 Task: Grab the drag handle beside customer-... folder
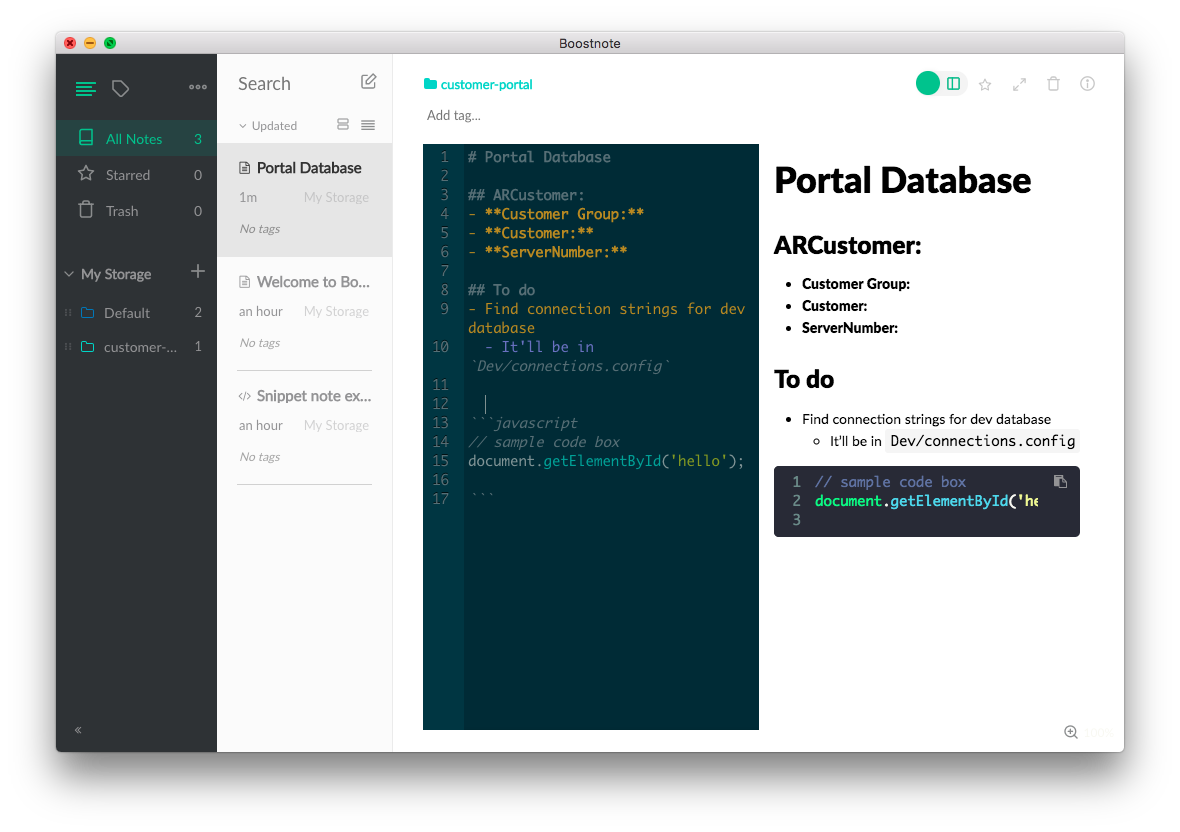pos(68,347)
